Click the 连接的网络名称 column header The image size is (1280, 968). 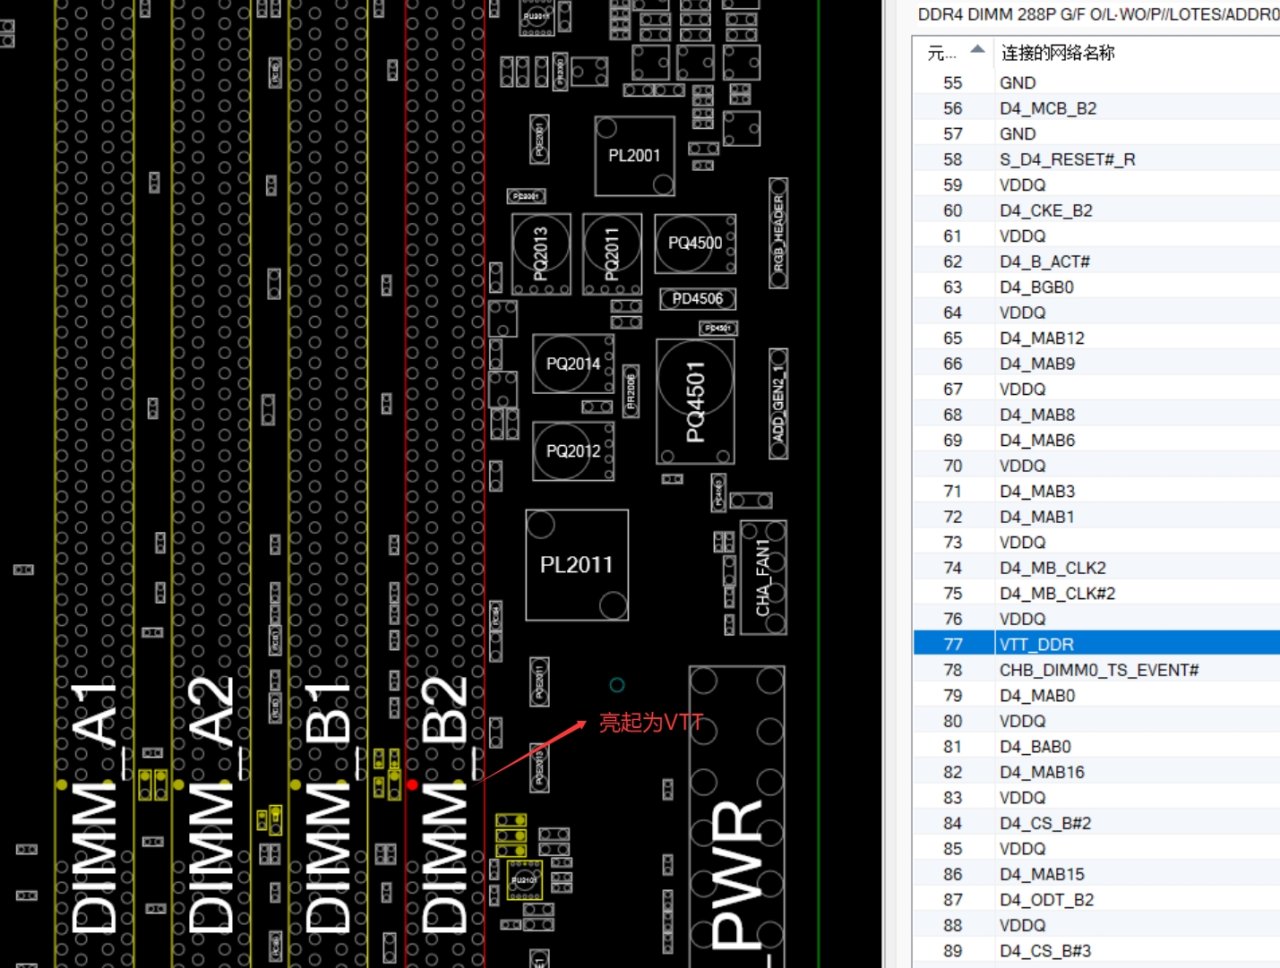coord(1058,53)
